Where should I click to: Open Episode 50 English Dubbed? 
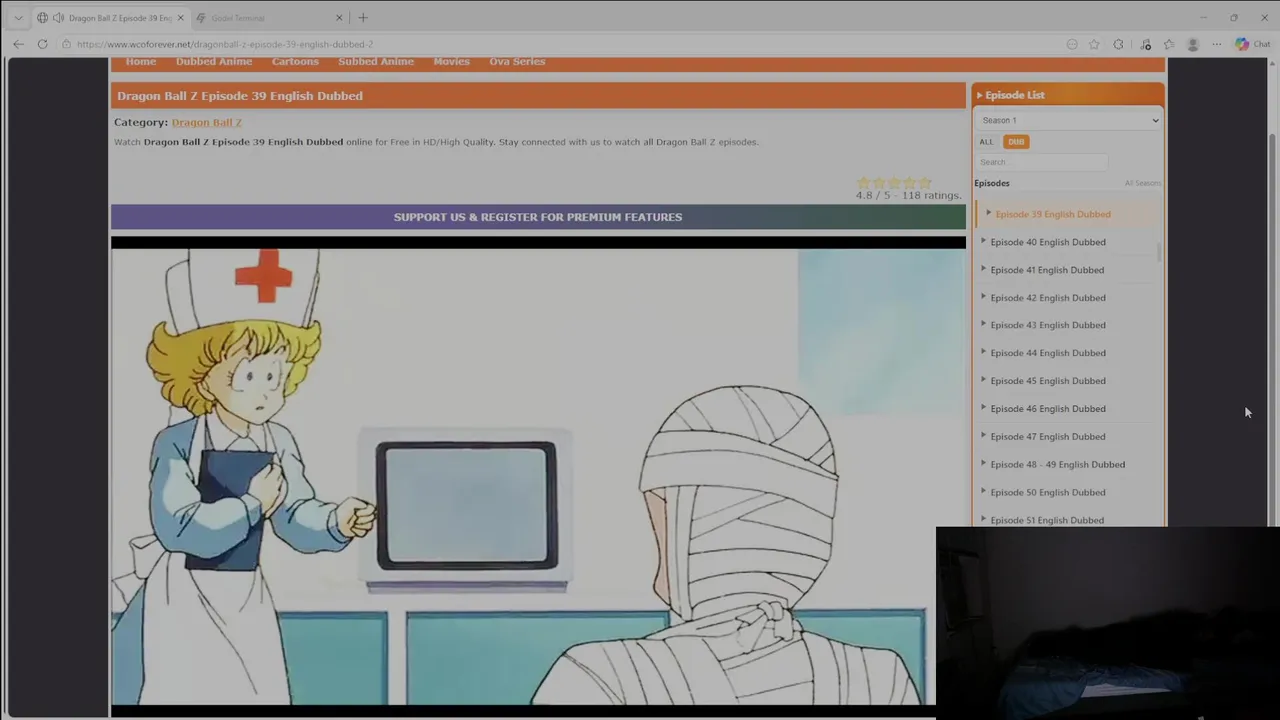point(1048,493)
